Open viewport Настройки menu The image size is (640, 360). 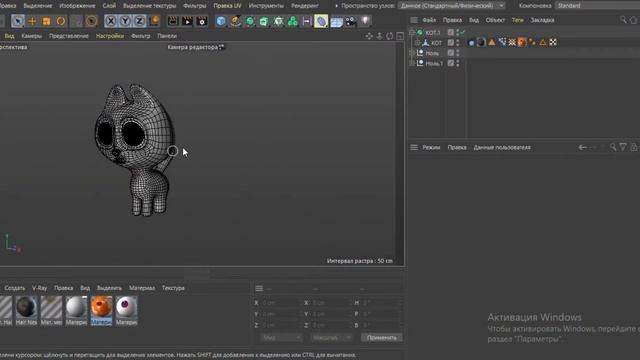[x=110, y=36]
